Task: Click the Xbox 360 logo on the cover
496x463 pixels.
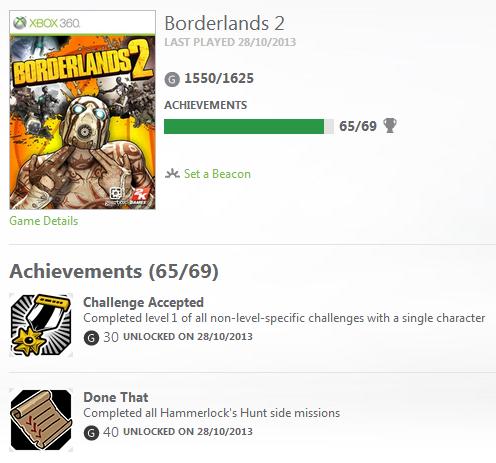Action: 47,23
